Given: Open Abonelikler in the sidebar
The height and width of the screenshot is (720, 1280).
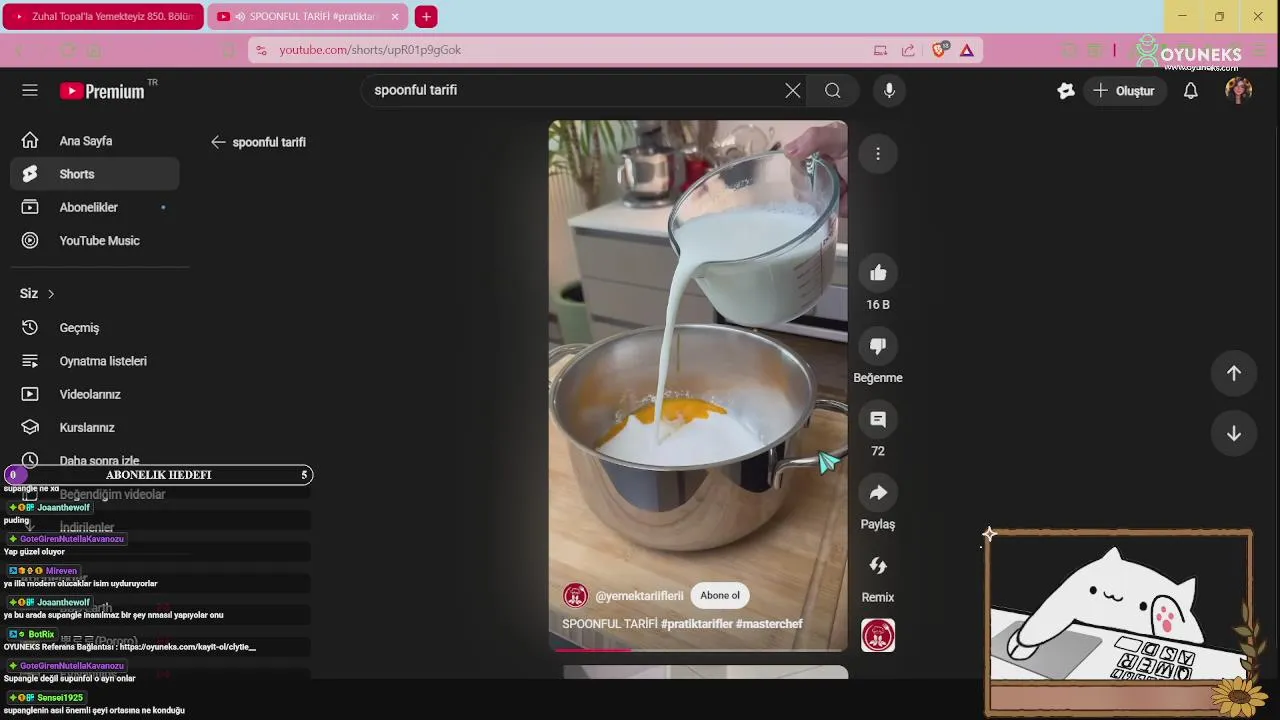Looking at the screenshot, I should point(95,207).
